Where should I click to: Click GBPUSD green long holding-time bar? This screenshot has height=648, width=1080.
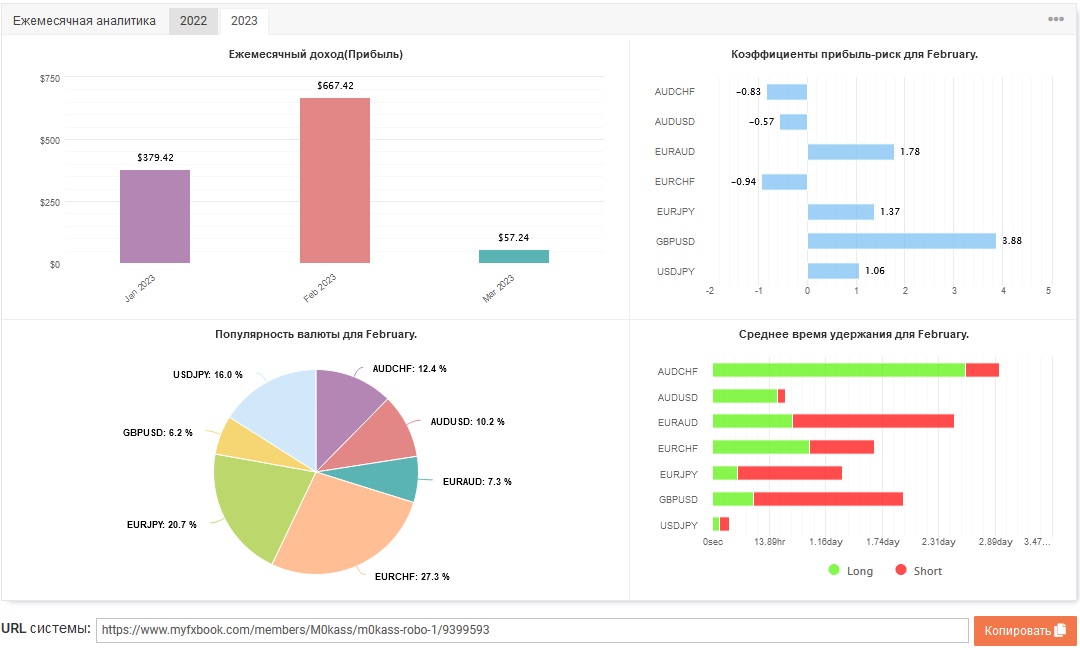click(x=733, y=499)
